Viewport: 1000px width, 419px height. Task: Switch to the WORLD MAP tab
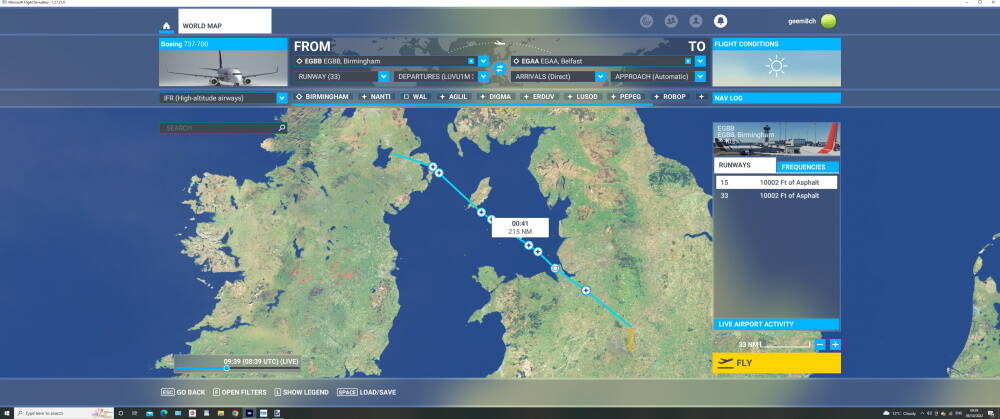pyautogui.click(x=224, y=21)
